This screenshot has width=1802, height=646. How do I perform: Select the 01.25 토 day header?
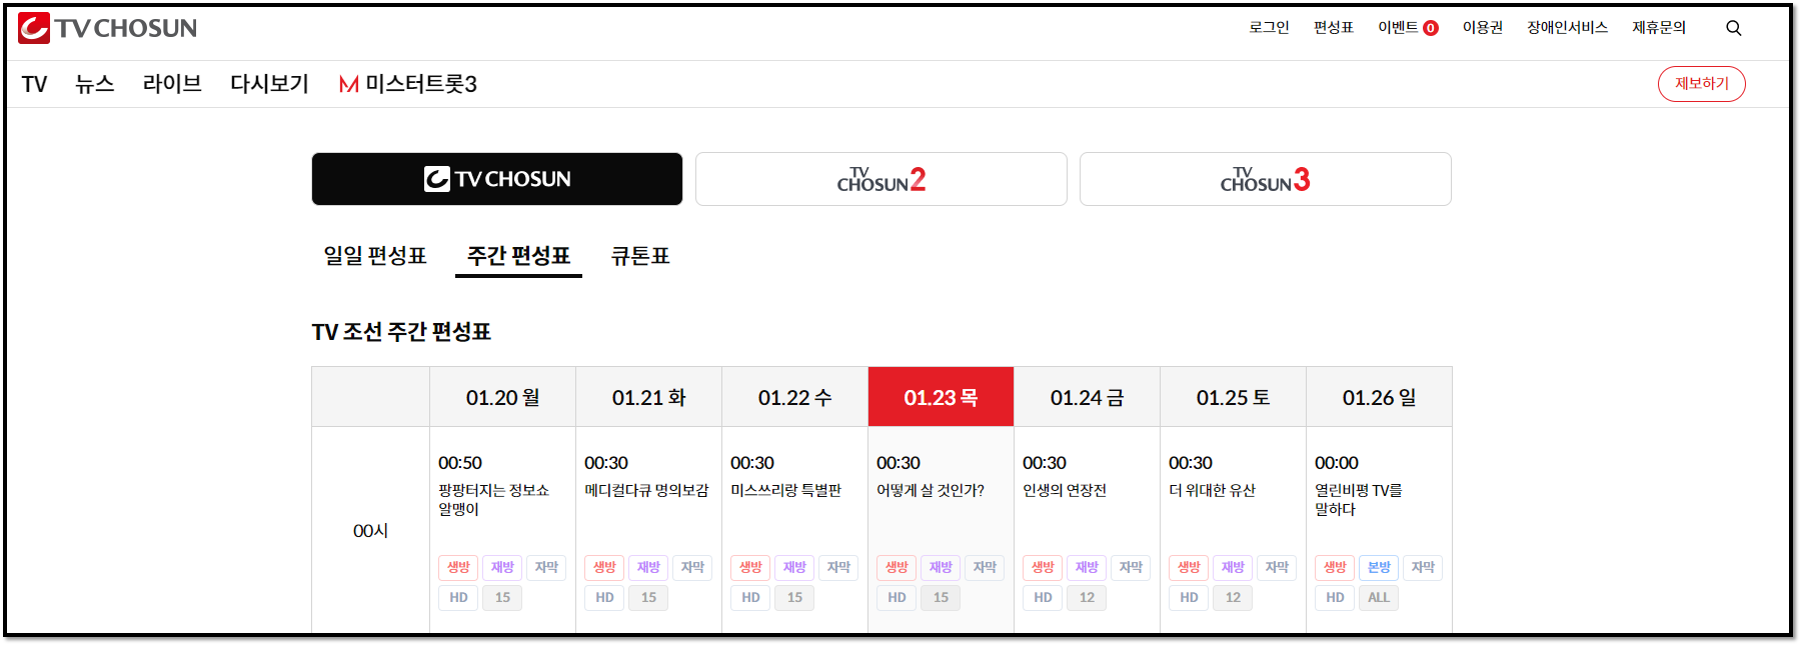(1232, 398)
